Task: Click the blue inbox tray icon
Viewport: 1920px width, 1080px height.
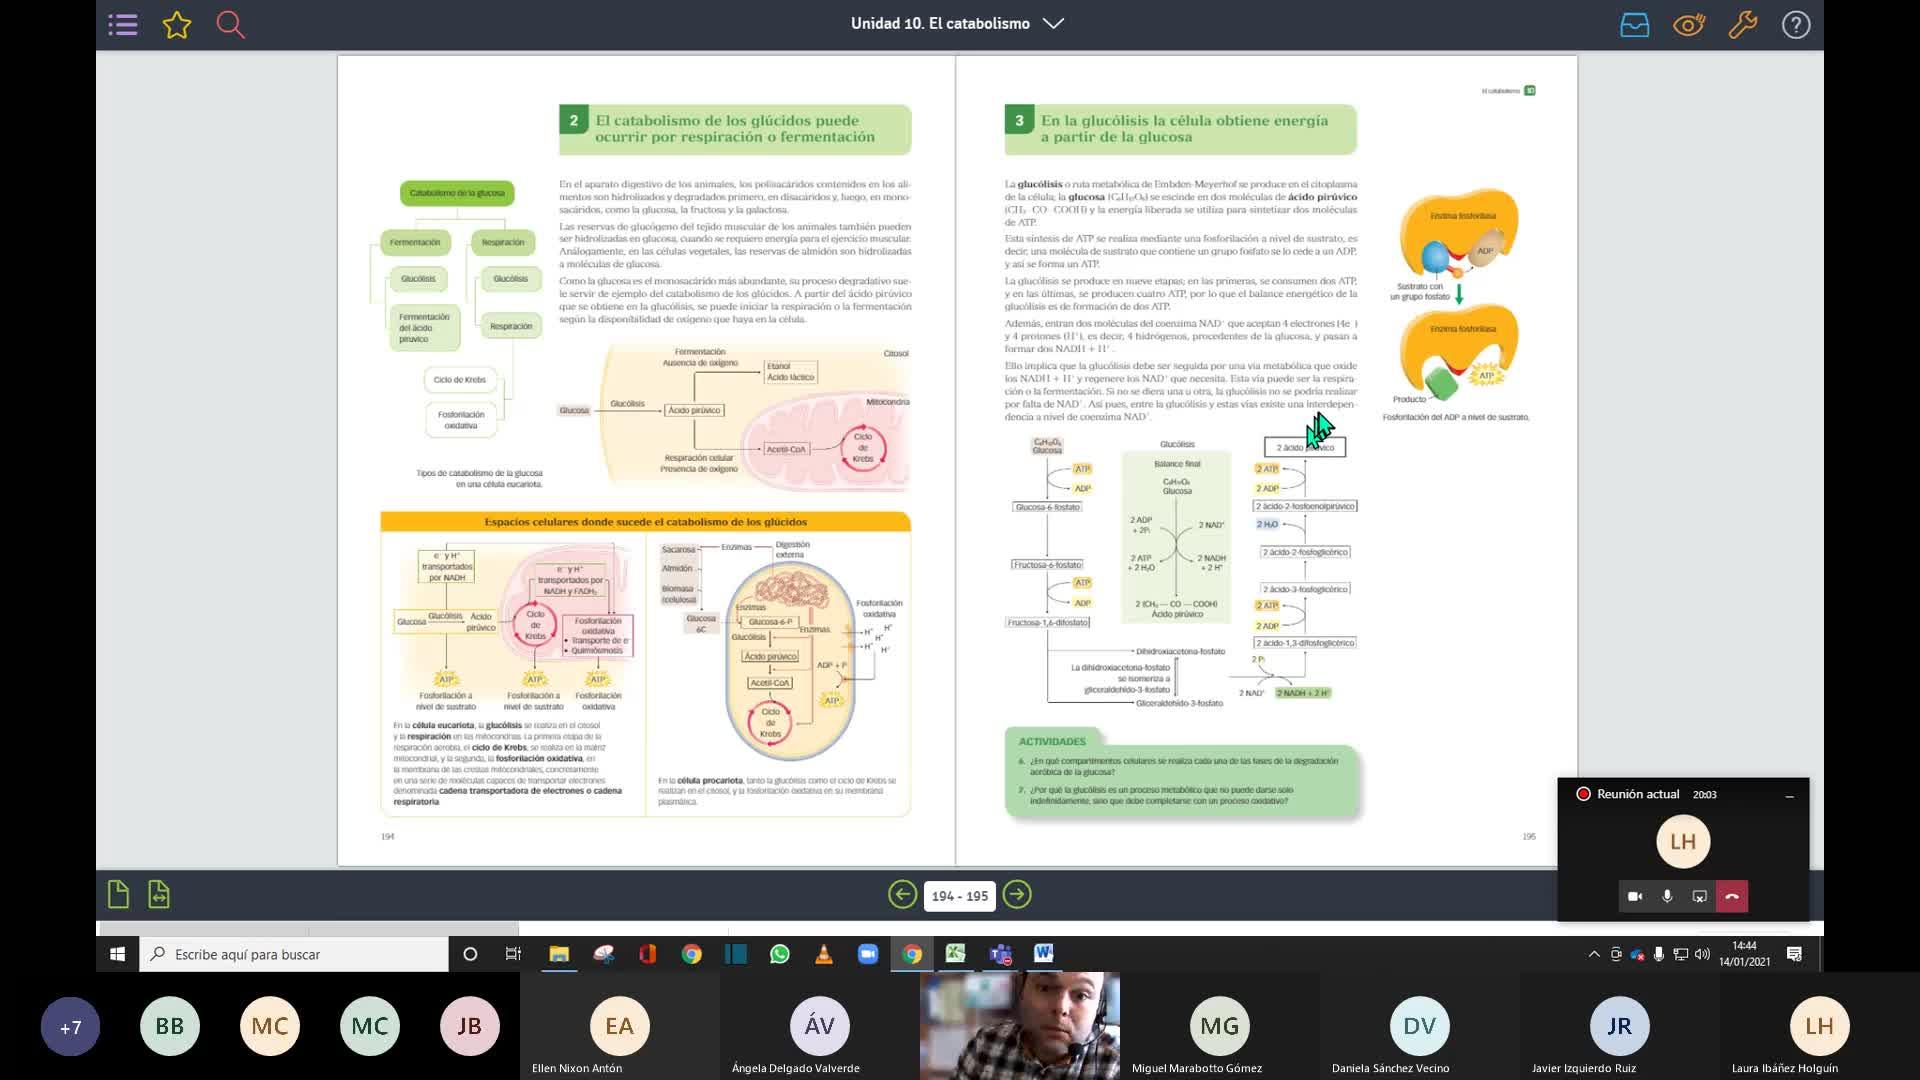Action: click(1634, 25)
